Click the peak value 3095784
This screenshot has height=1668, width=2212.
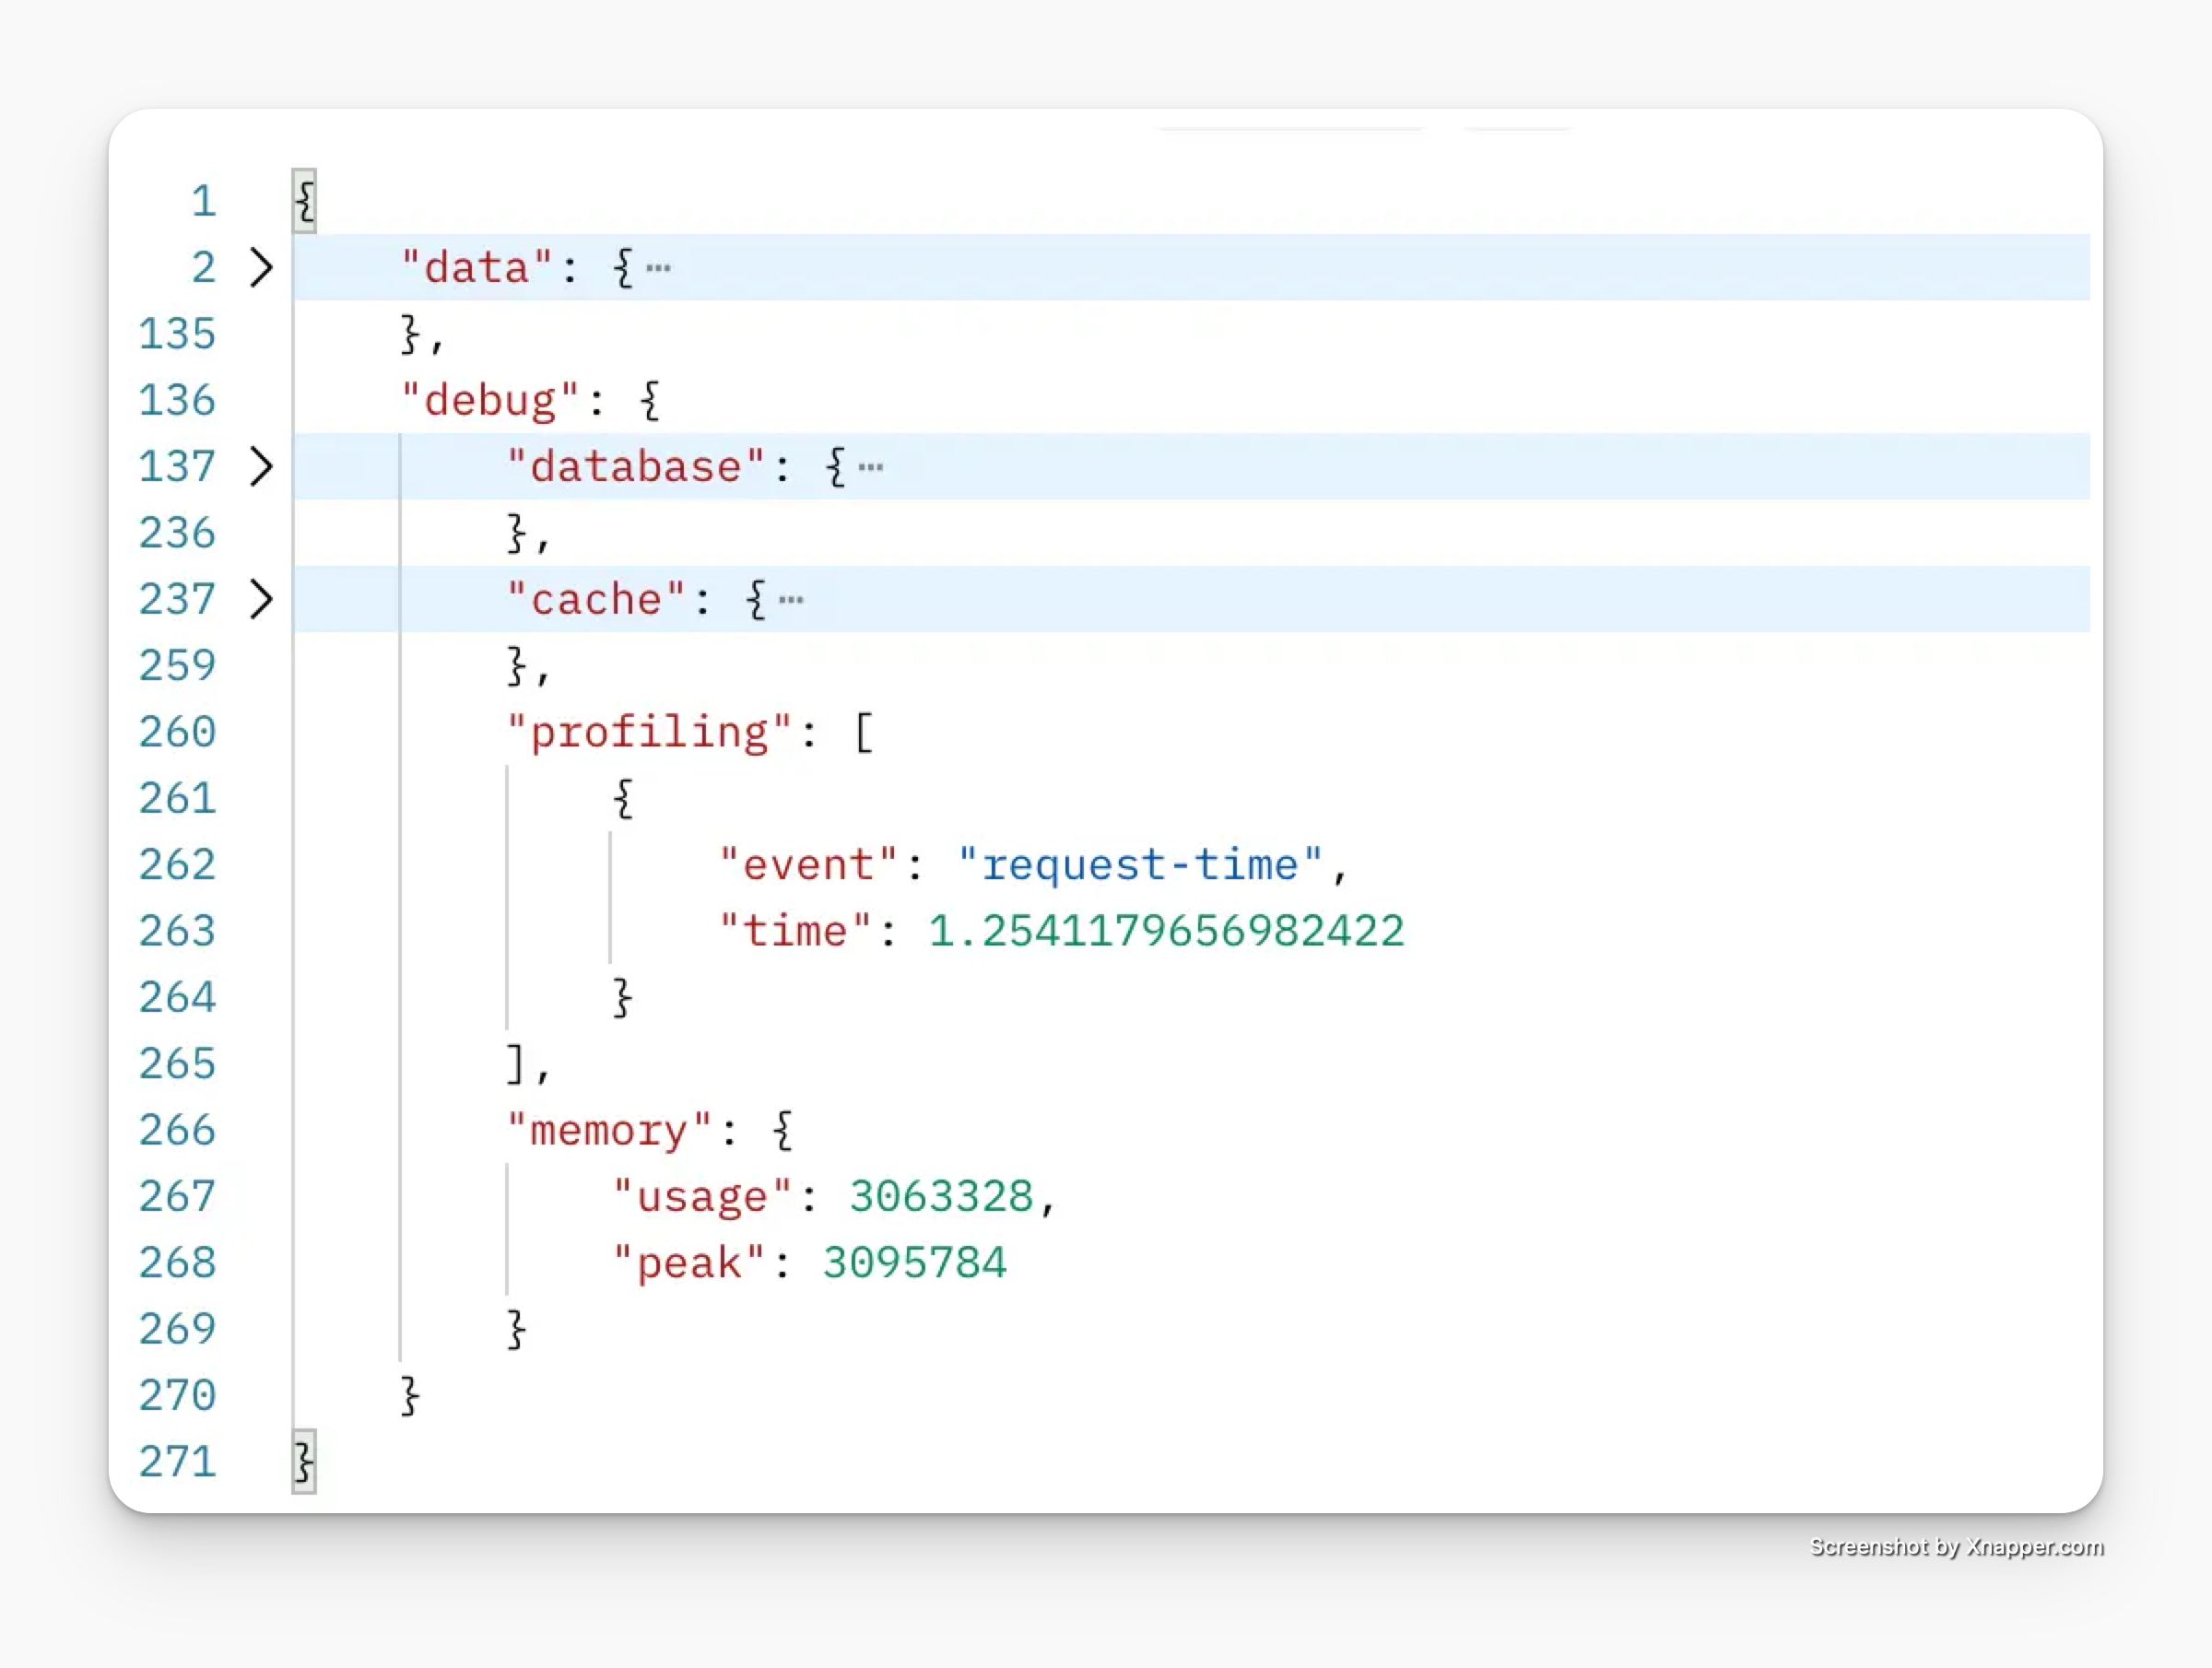pyautogui.click(x=914, y=1262)
